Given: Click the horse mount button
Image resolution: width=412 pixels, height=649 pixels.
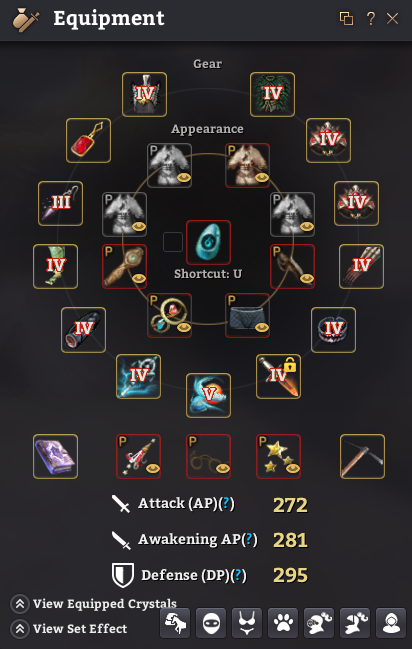Looking at the screenshot, I should [175, 623].
